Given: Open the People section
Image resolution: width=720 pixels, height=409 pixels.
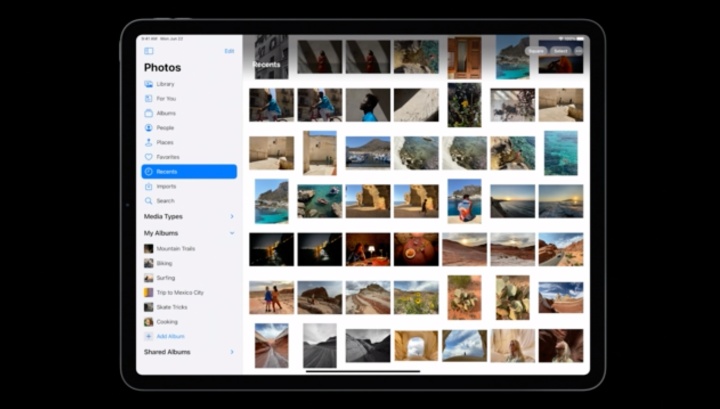Looking at the screenshot, I should [x=164, y=128].
